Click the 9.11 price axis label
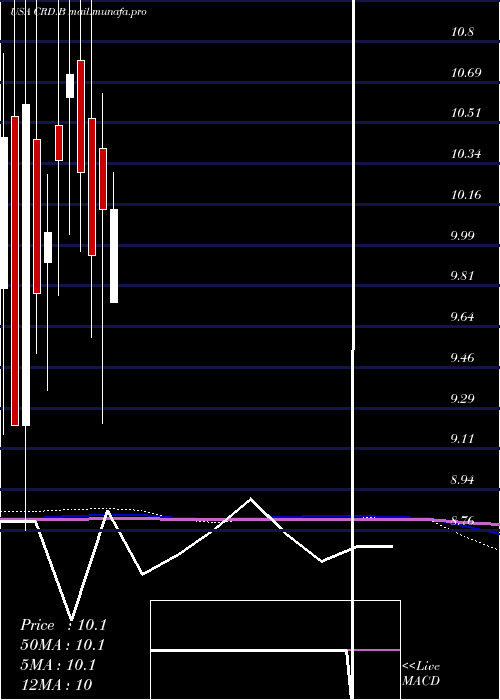 coord(462,439)
